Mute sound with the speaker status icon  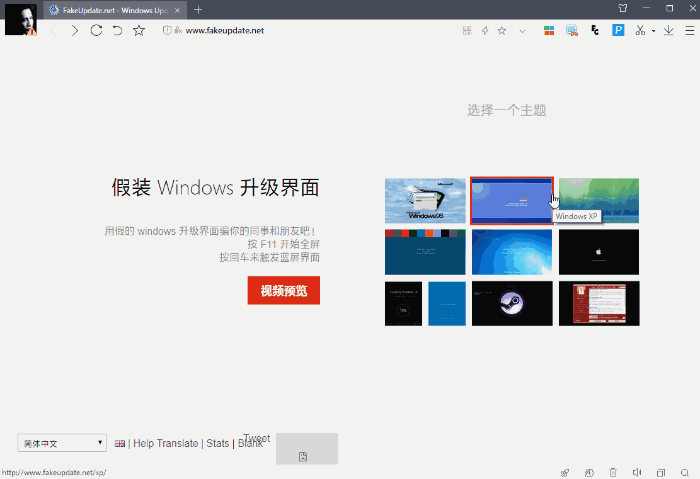tap(637, 472)
